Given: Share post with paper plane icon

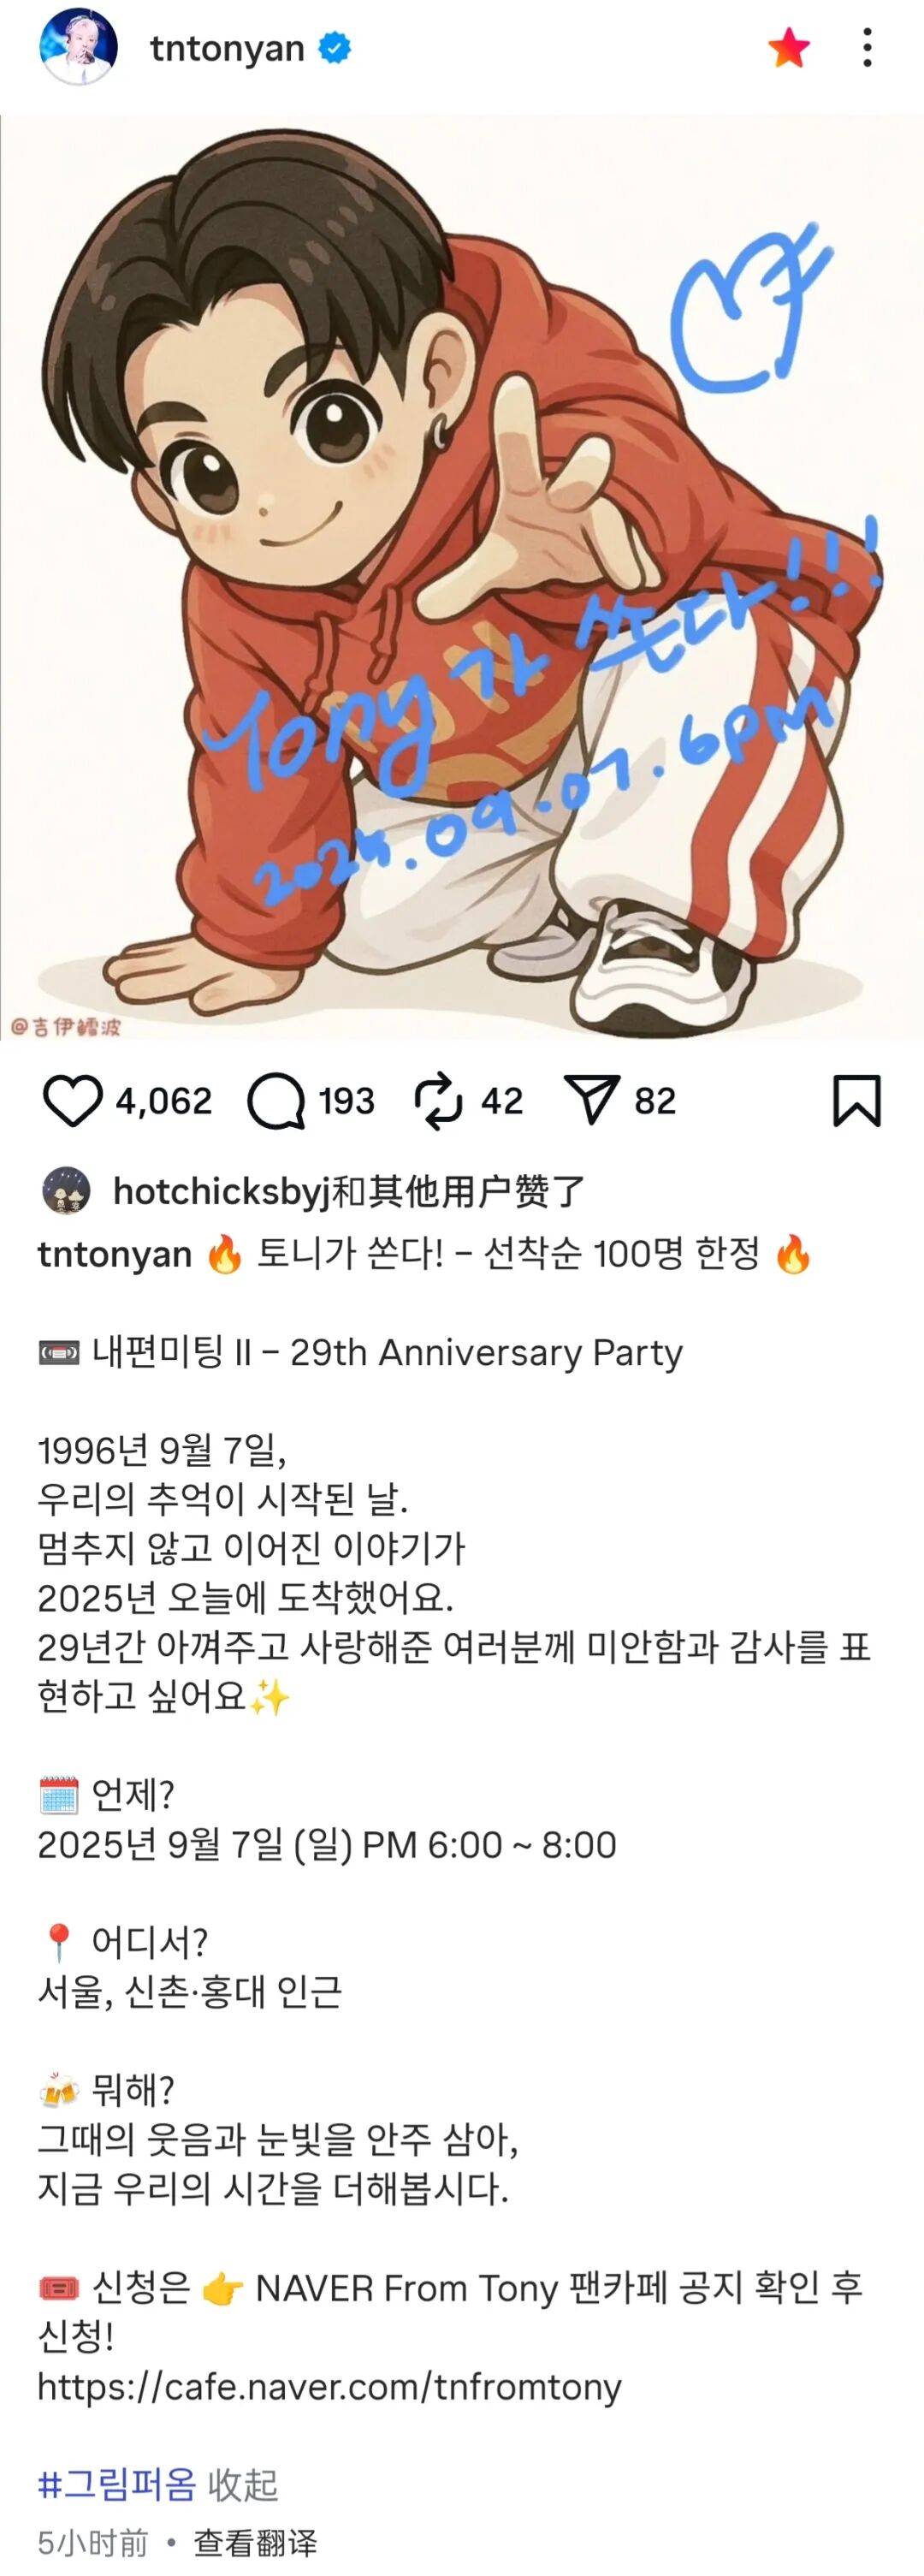Looking at the screenshot, I should [x=592, y=1100].
